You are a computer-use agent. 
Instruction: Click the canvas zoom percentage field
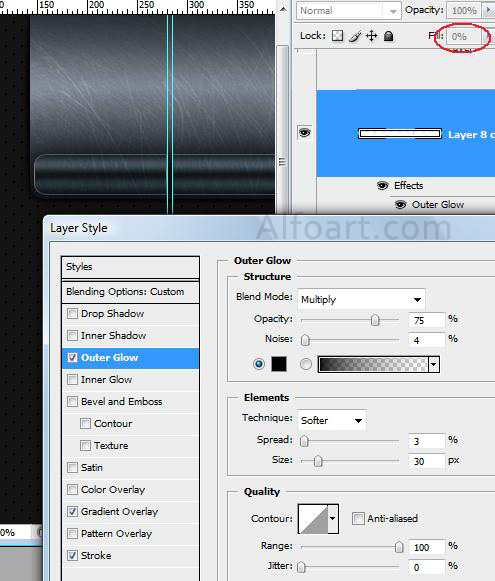15,533
